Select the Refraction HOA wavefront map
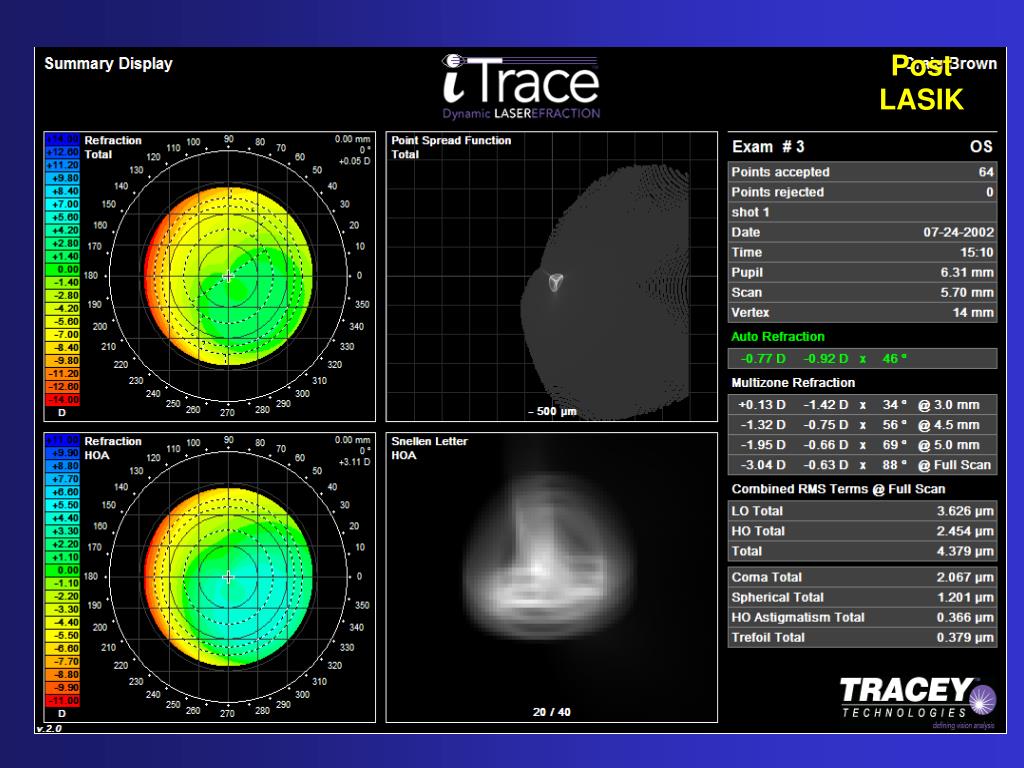 [x=228, y=577]
